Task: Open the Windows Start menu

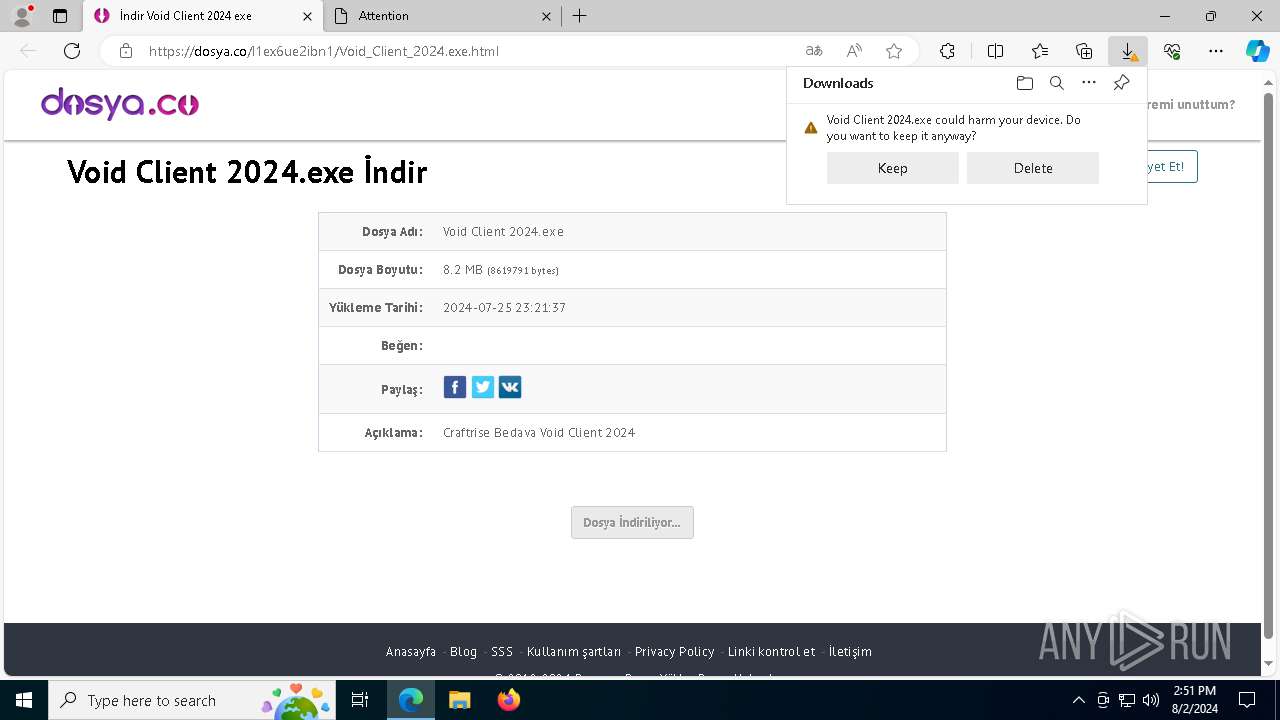Action: 23,700
